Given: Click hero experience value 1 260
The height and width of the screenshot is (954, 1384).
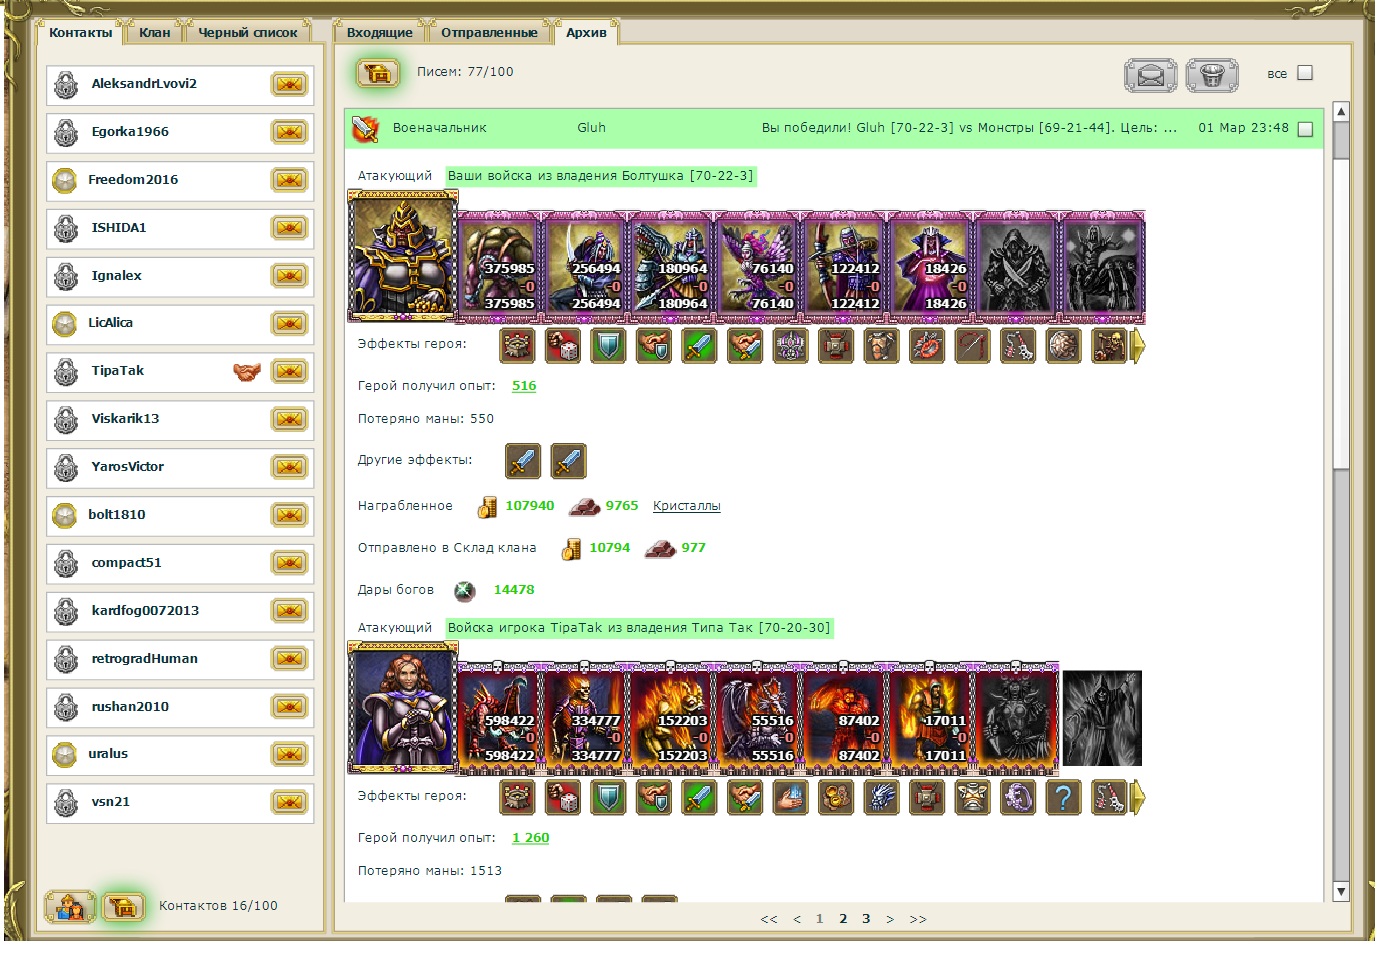Looking at the screenshot, I should coord(531,838).
